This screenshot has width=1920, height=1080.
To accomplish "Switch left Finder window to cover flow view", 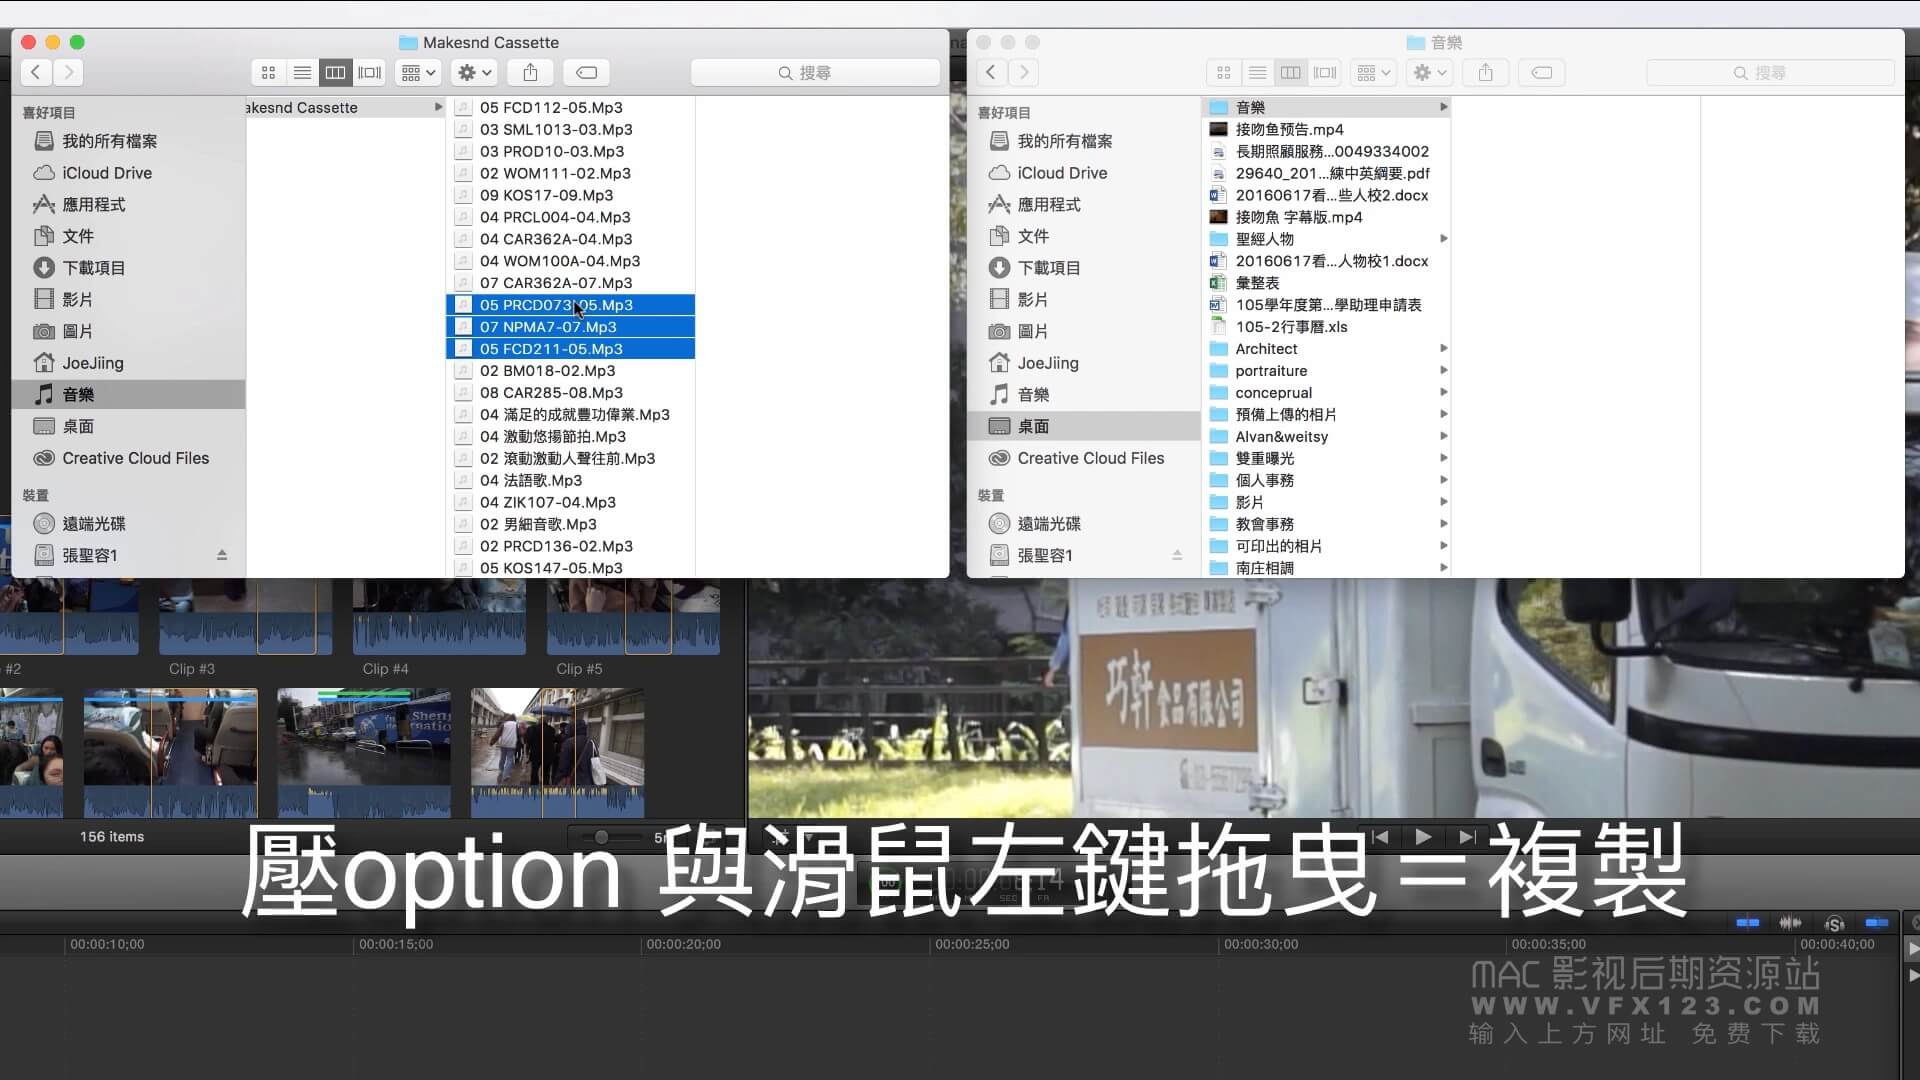I will 370,72.
